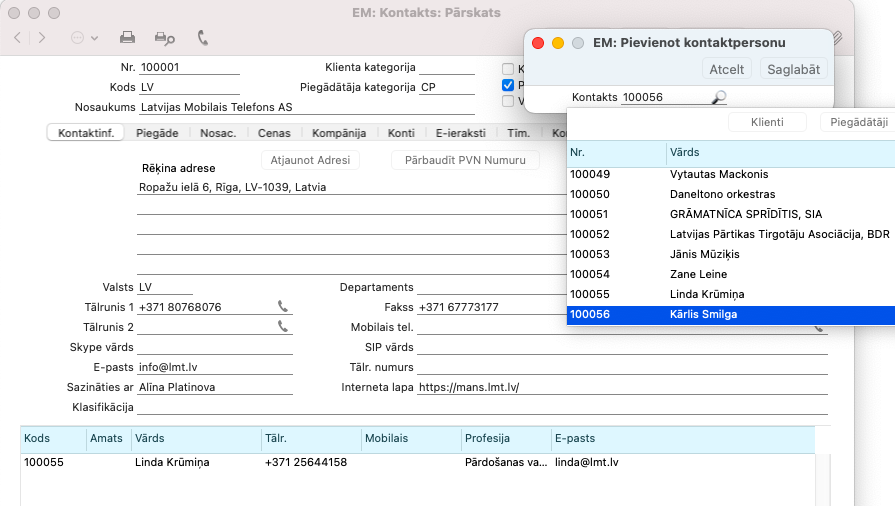Click the phone icon next to Tālrunis 2
The image size is (895, 506).
(283, 327)
